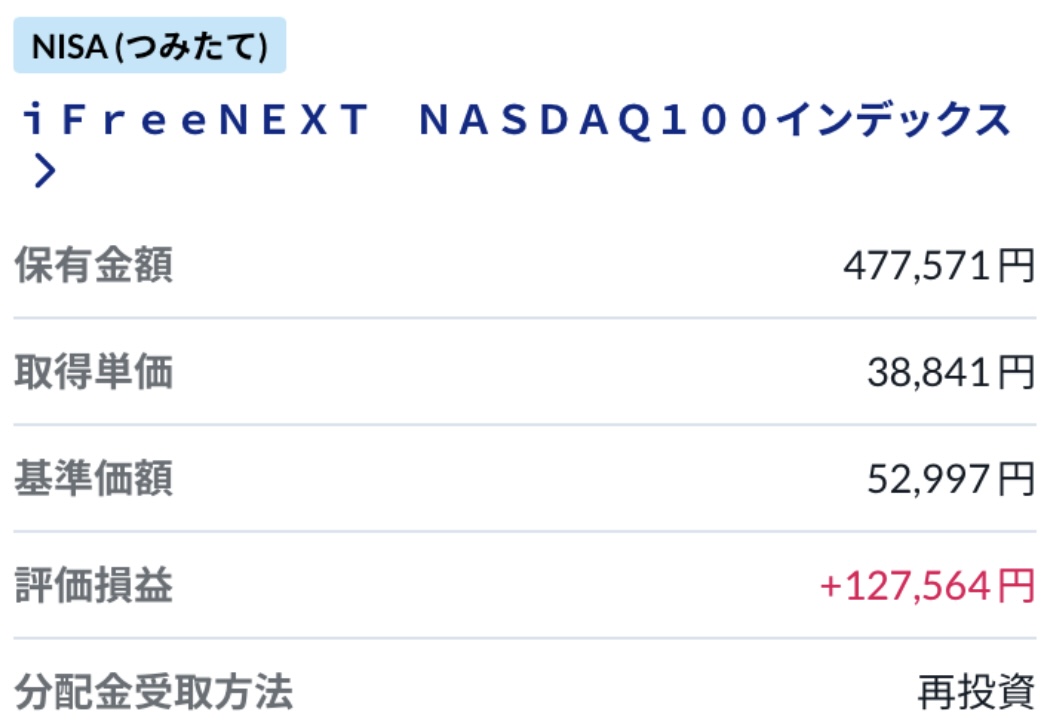Click the インデックス text in fund name
The image size is (1061, 725).
click(x=893, y=120)
